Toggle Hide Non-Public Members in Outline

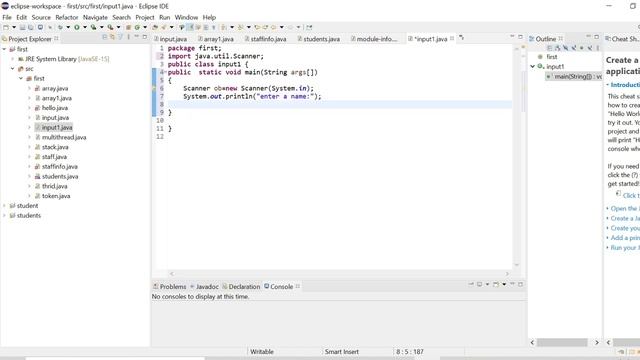coord(581,48)
